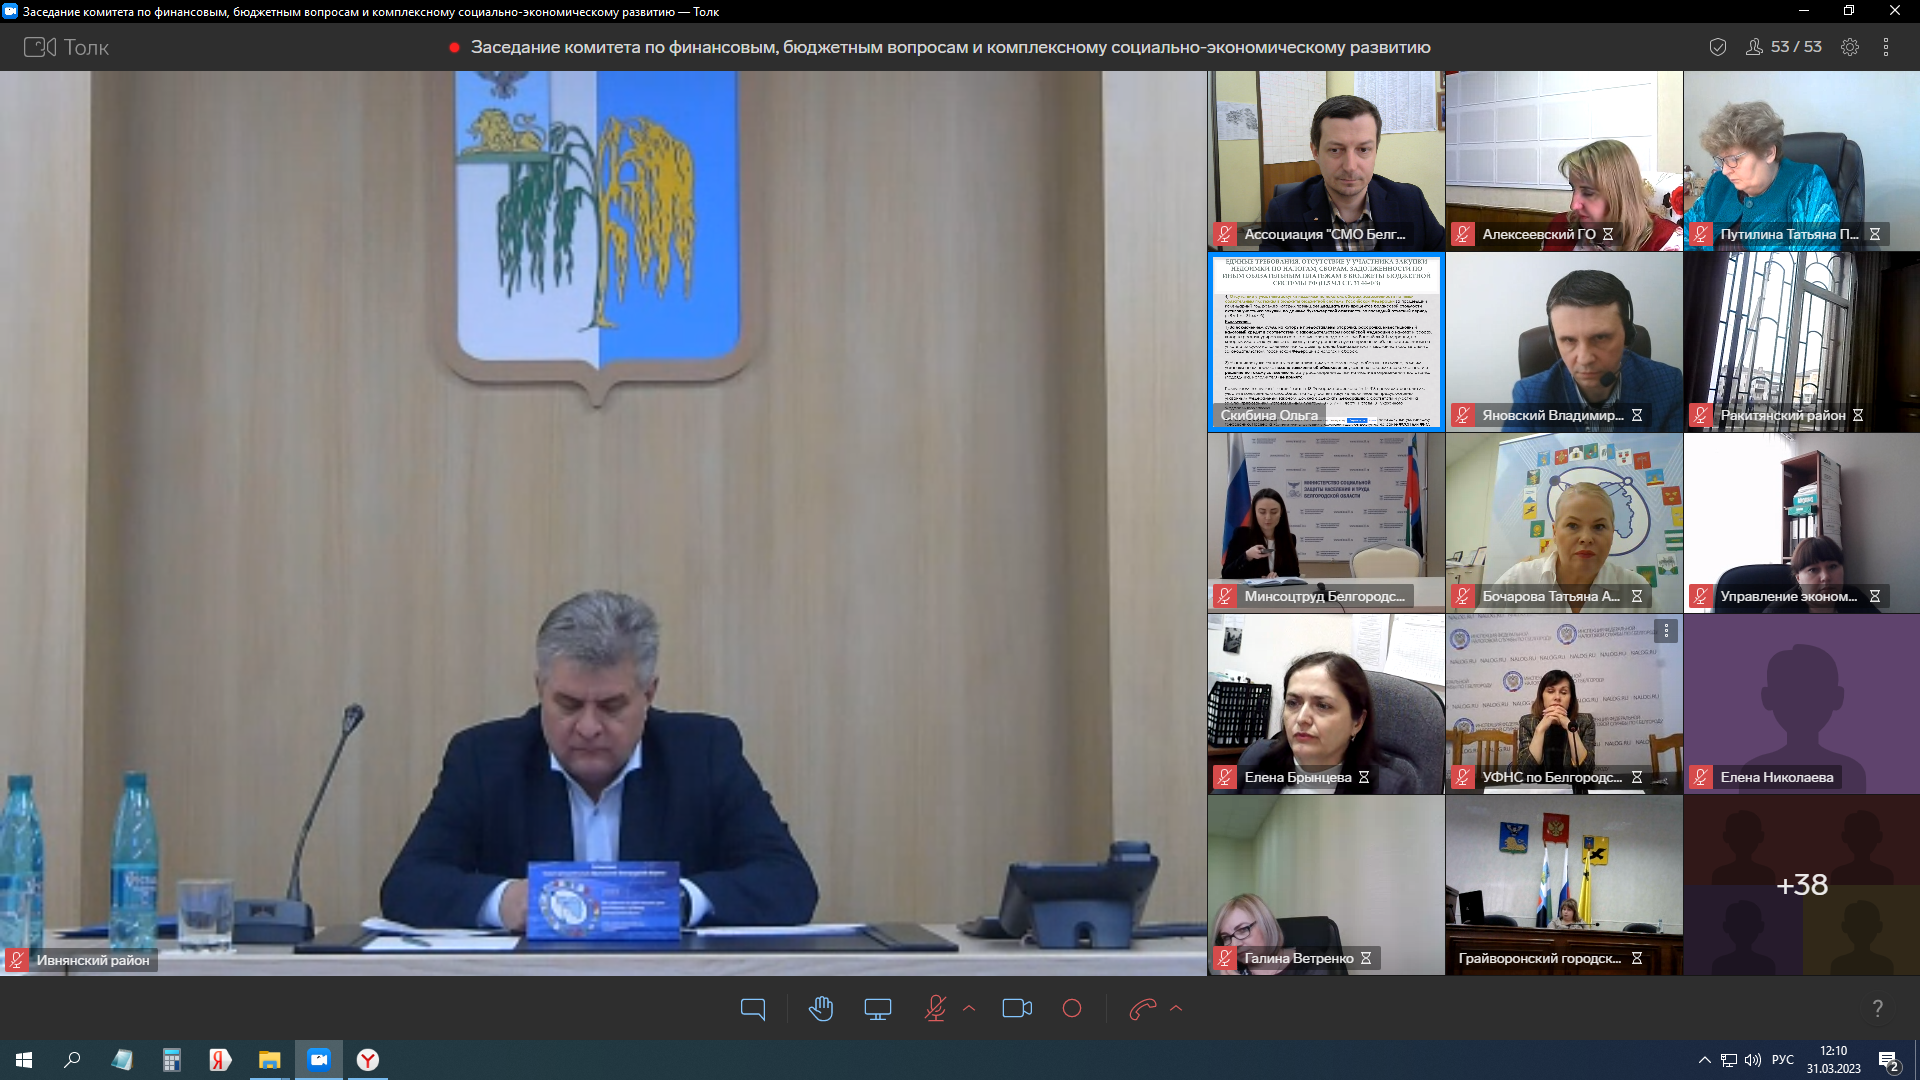Toggle the camera on or off
This screenshot has width=1920, height=1080.
1017,1009
